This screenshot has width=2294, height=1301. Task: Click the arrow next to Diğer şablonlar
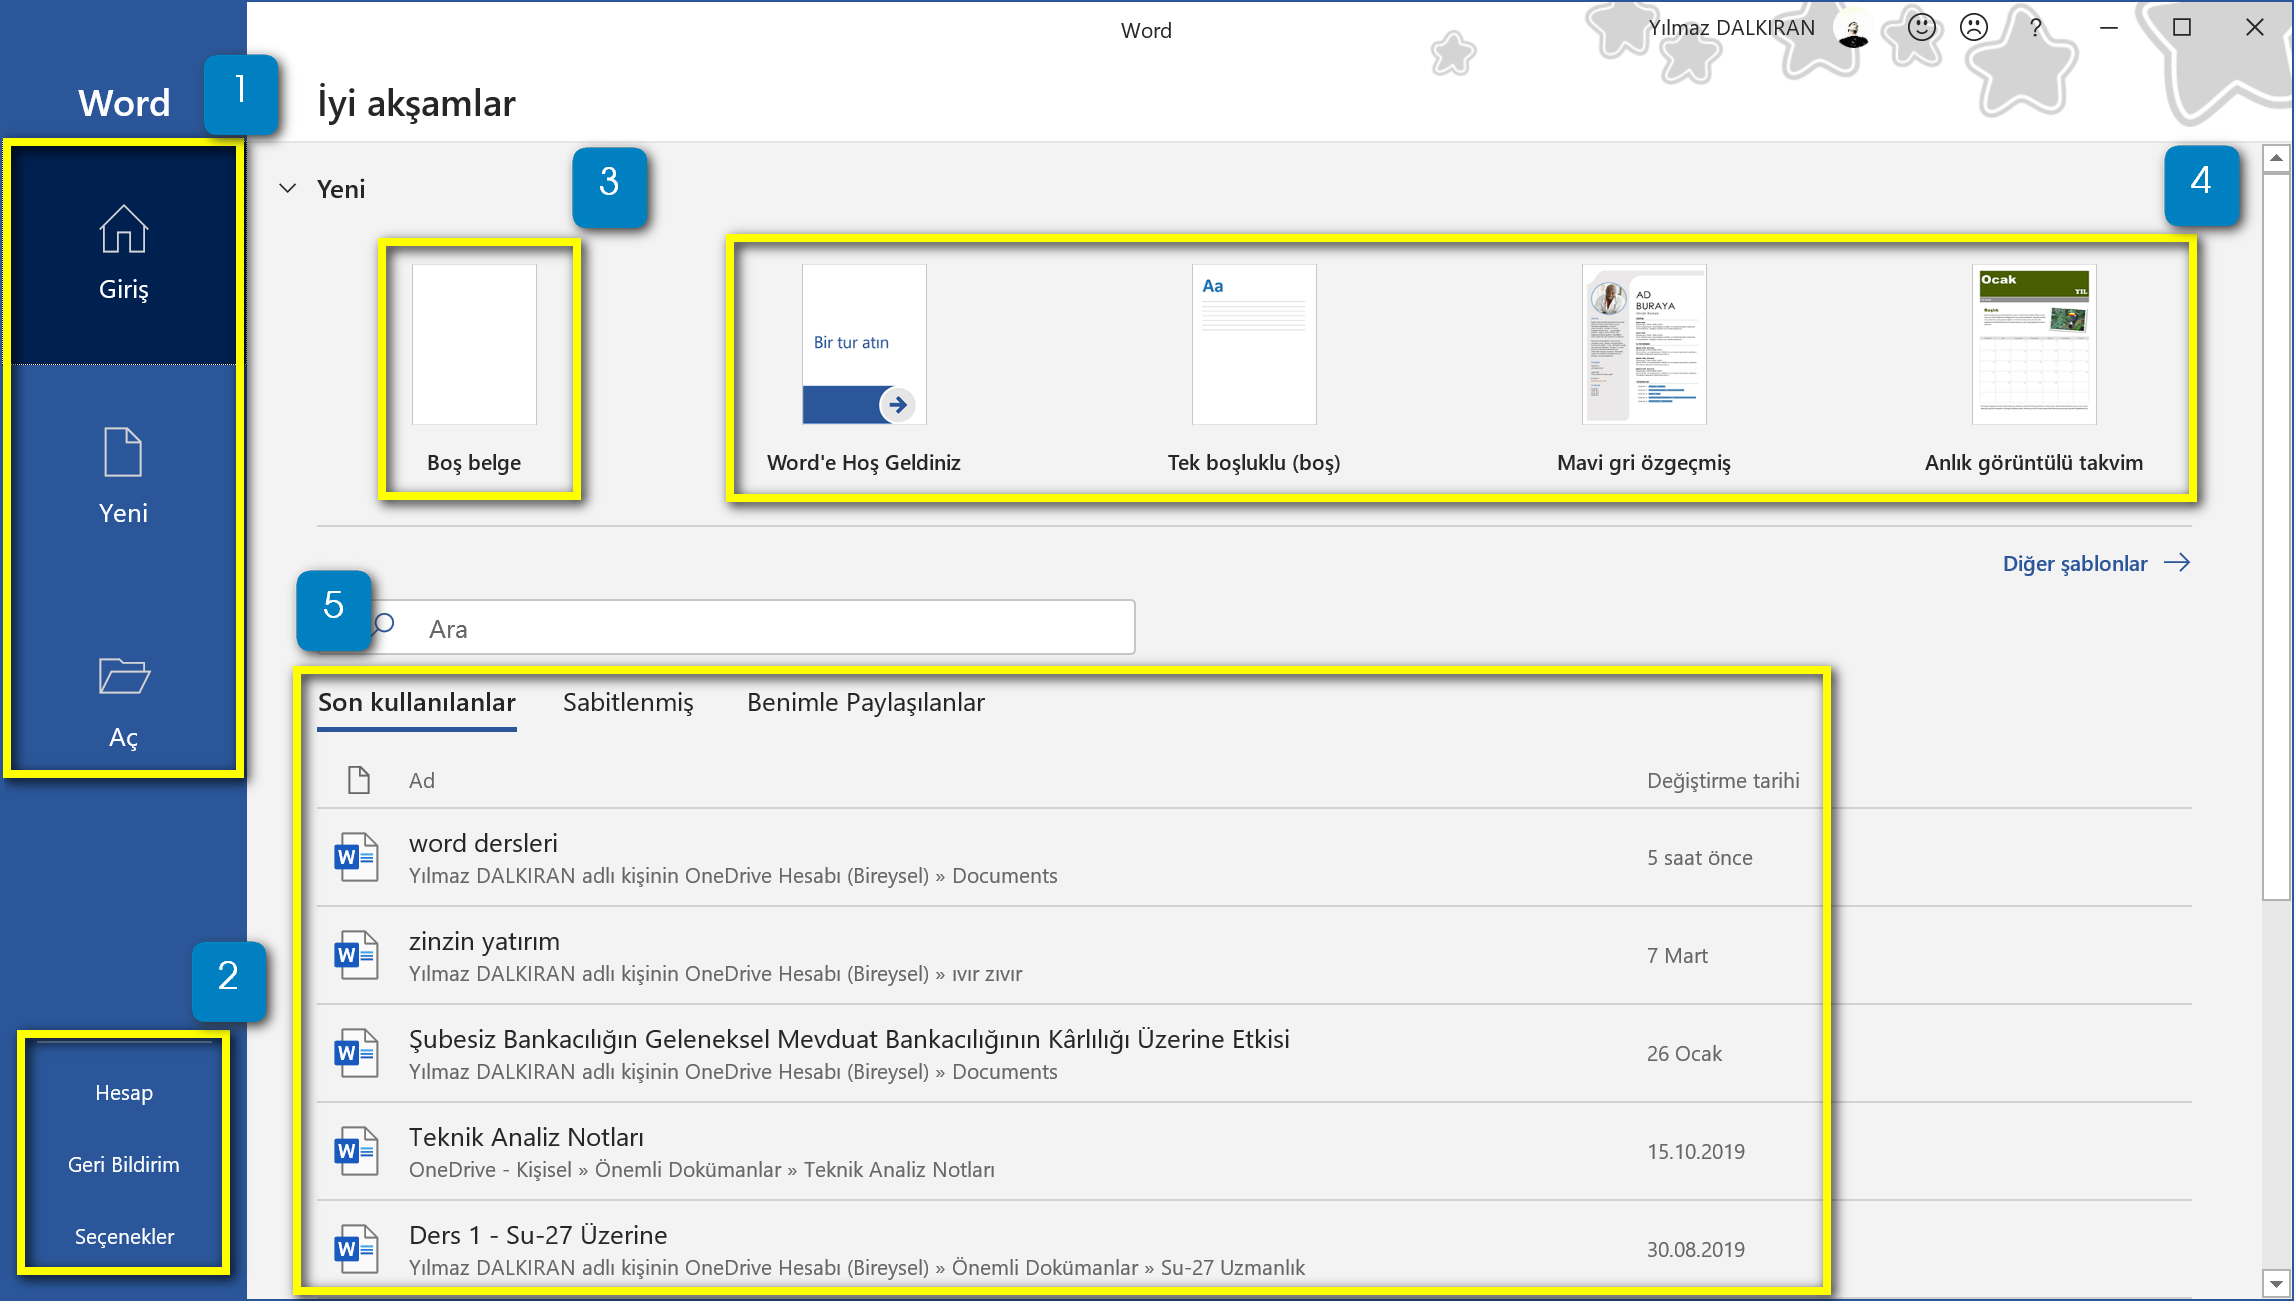point(2177,563)
